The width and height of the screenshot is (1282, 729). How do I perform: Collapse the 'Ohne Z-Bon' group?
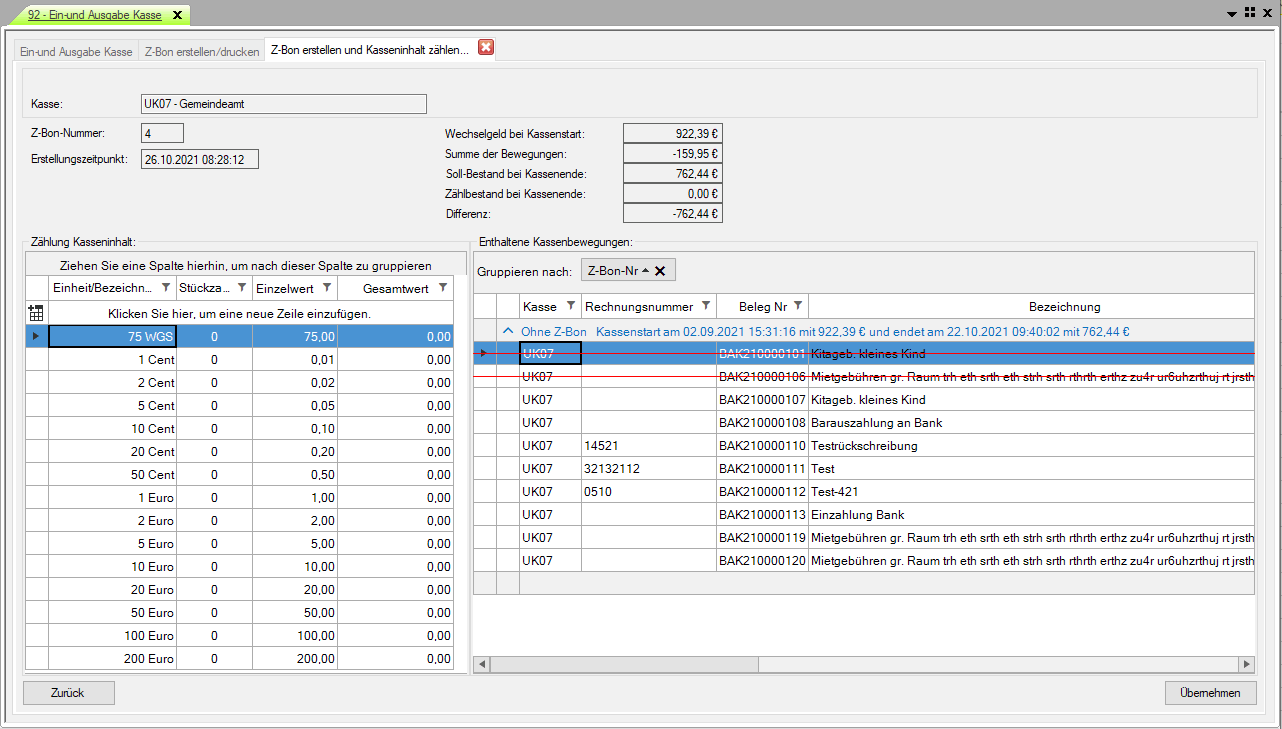(x=508, y=331)
